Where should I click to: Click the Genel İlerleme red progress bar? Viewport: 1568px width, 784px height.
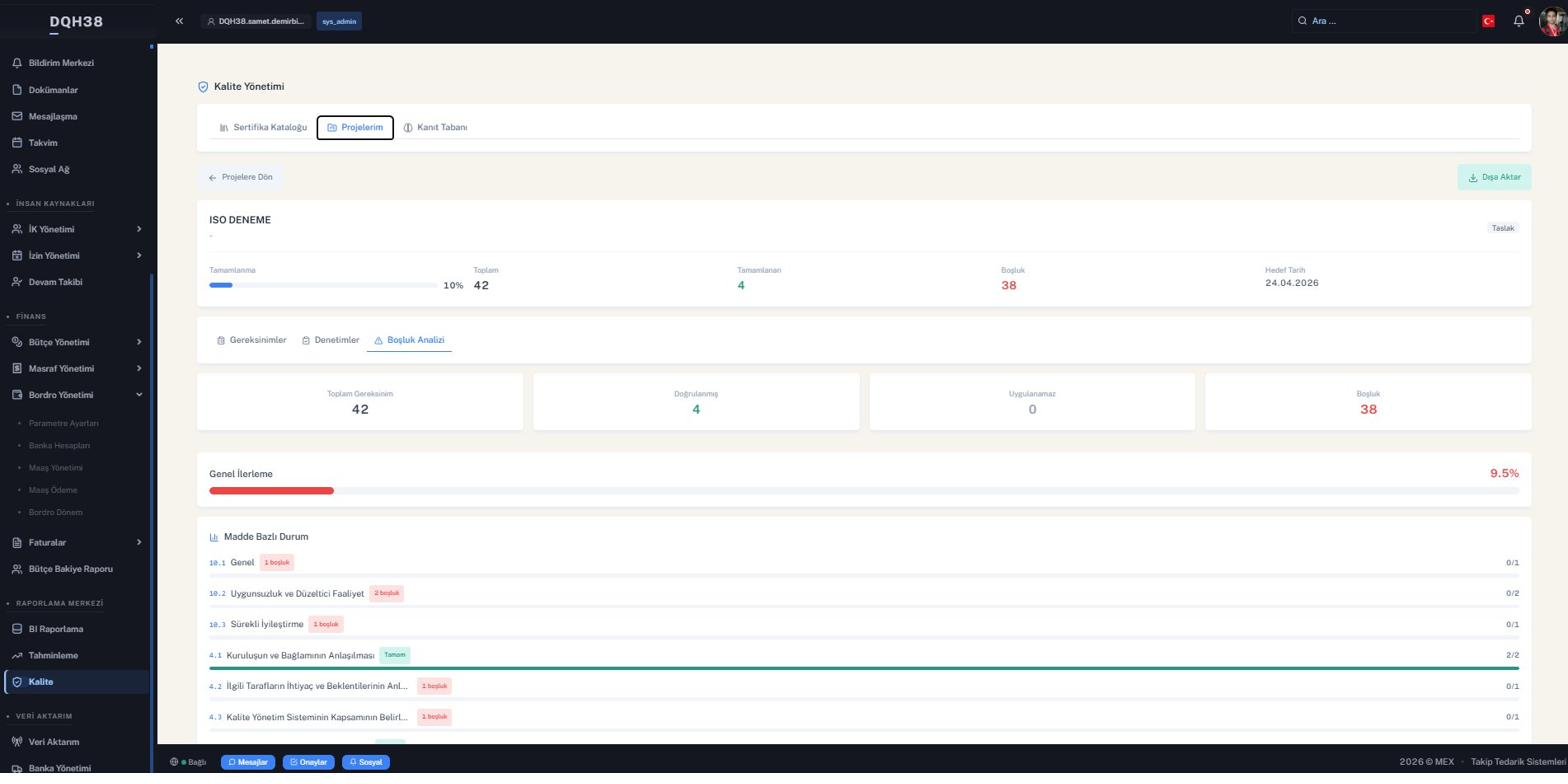[x=271, y=491]
